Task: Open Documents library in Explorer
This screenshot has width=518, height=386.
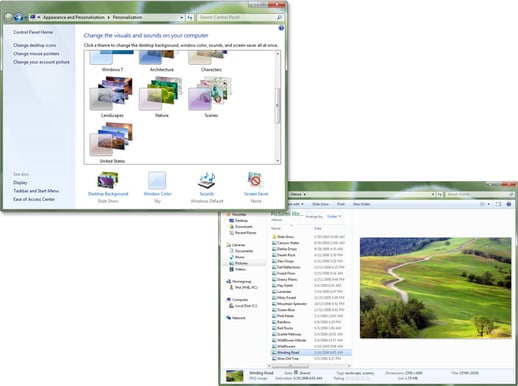Action: 241,251
